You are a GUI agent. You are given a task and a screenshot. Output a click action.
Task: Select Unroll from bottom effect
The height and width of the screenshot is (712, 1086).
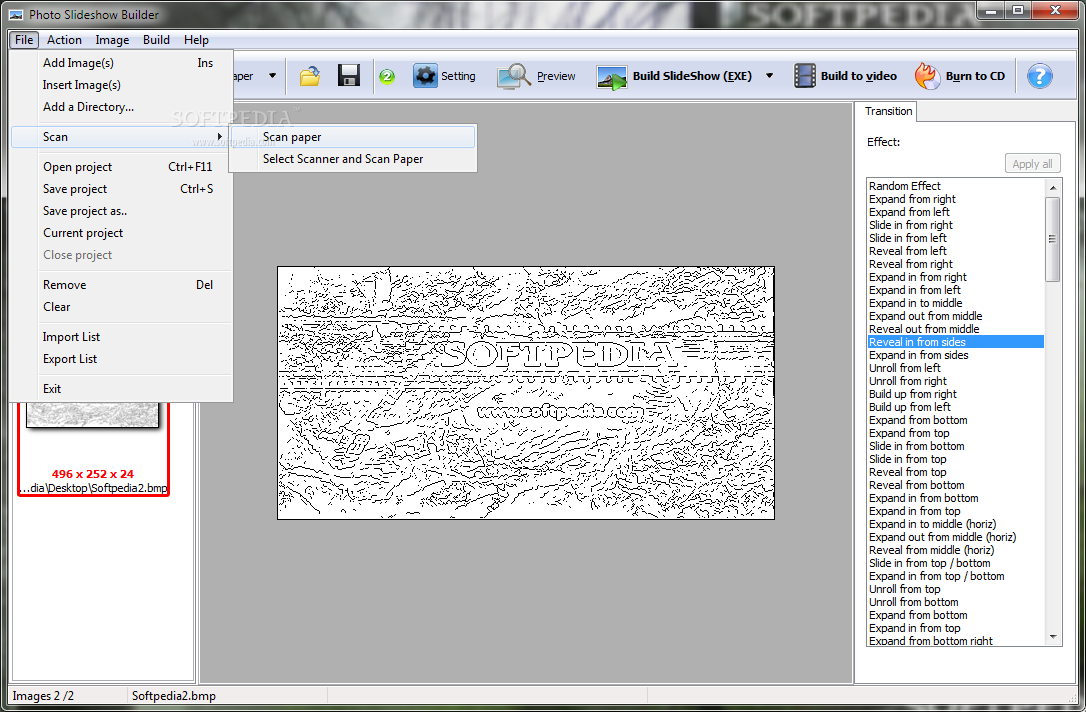(x=956, y=602)
